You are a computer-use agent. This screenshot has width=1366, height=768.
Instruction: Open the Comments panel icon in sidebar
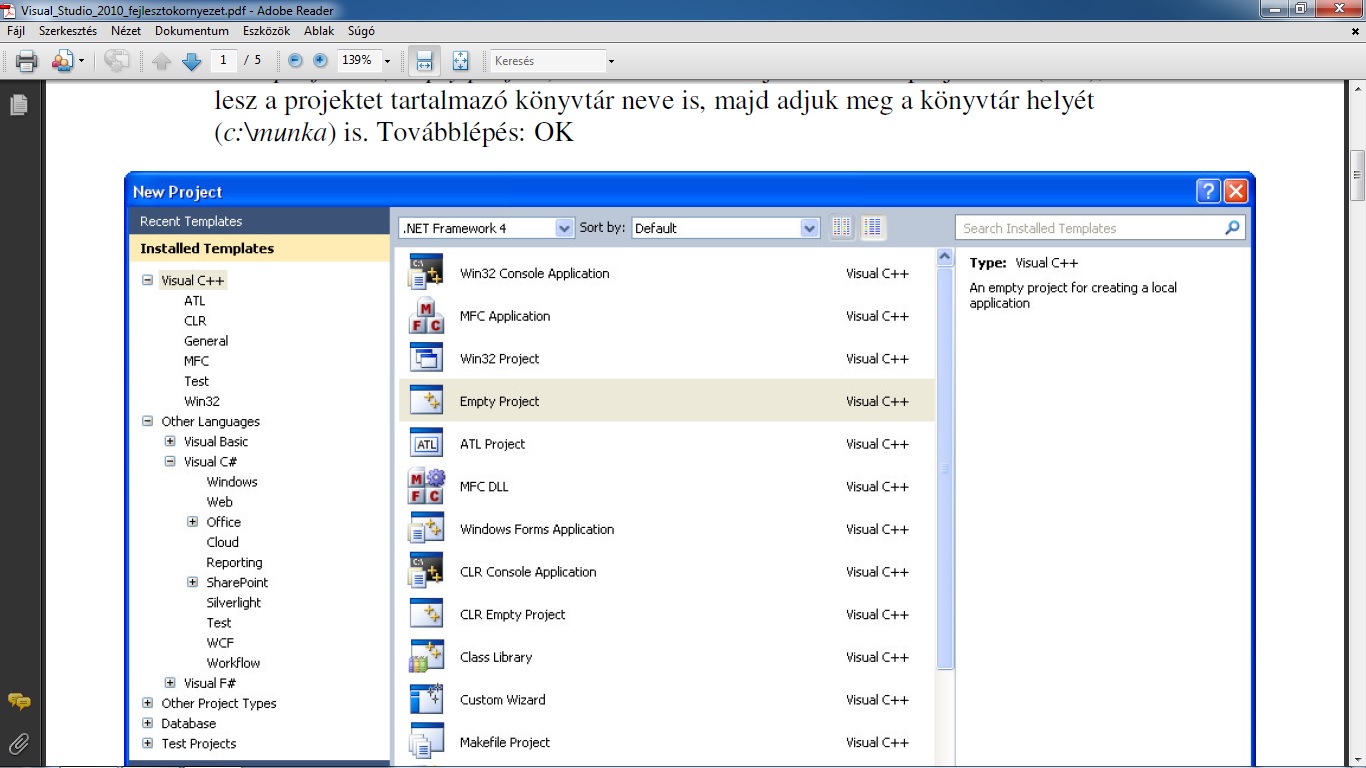point(18,702)
